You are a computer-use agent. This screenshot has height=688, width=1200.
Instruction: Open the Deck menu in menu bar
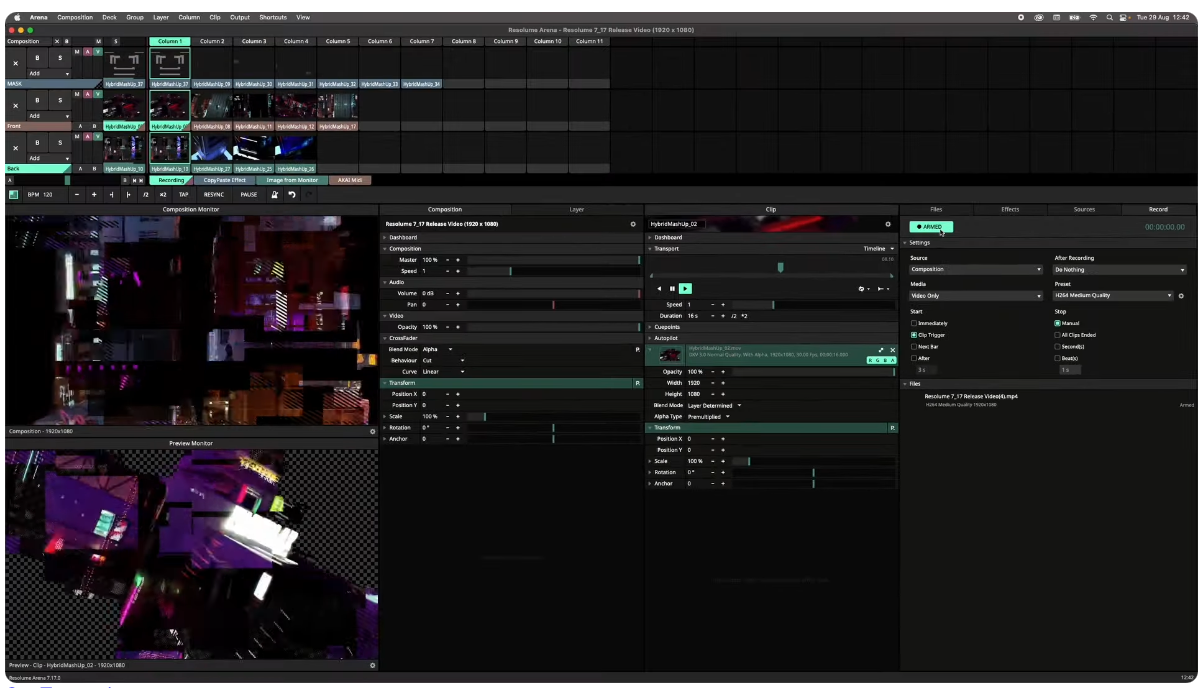(109, 17)
